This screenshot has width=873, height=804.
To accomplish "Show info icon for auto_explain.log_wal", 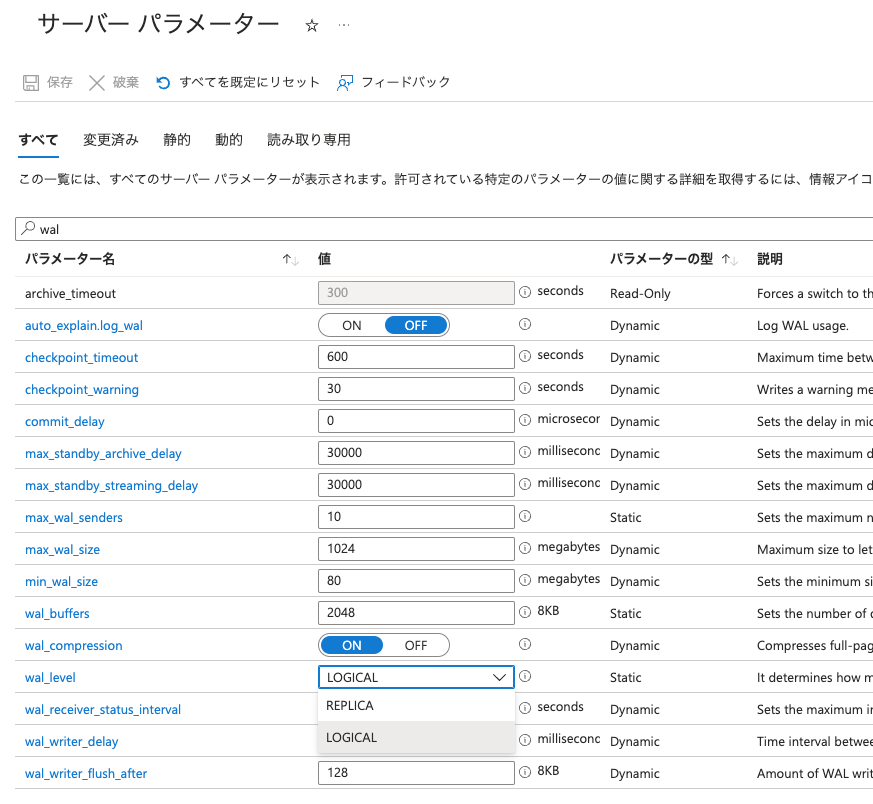I will click(x=525, y=324).
